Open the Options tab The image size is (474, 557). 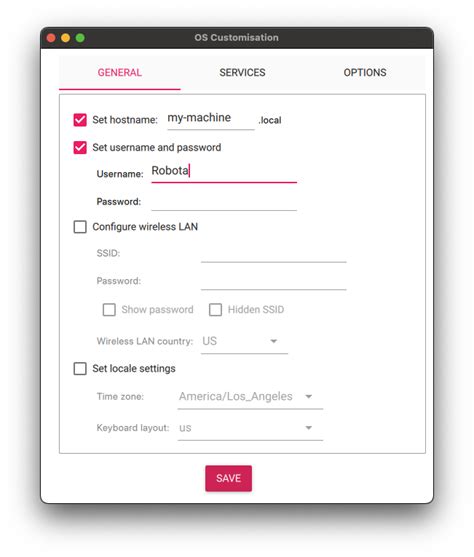(x=365, y=73)
